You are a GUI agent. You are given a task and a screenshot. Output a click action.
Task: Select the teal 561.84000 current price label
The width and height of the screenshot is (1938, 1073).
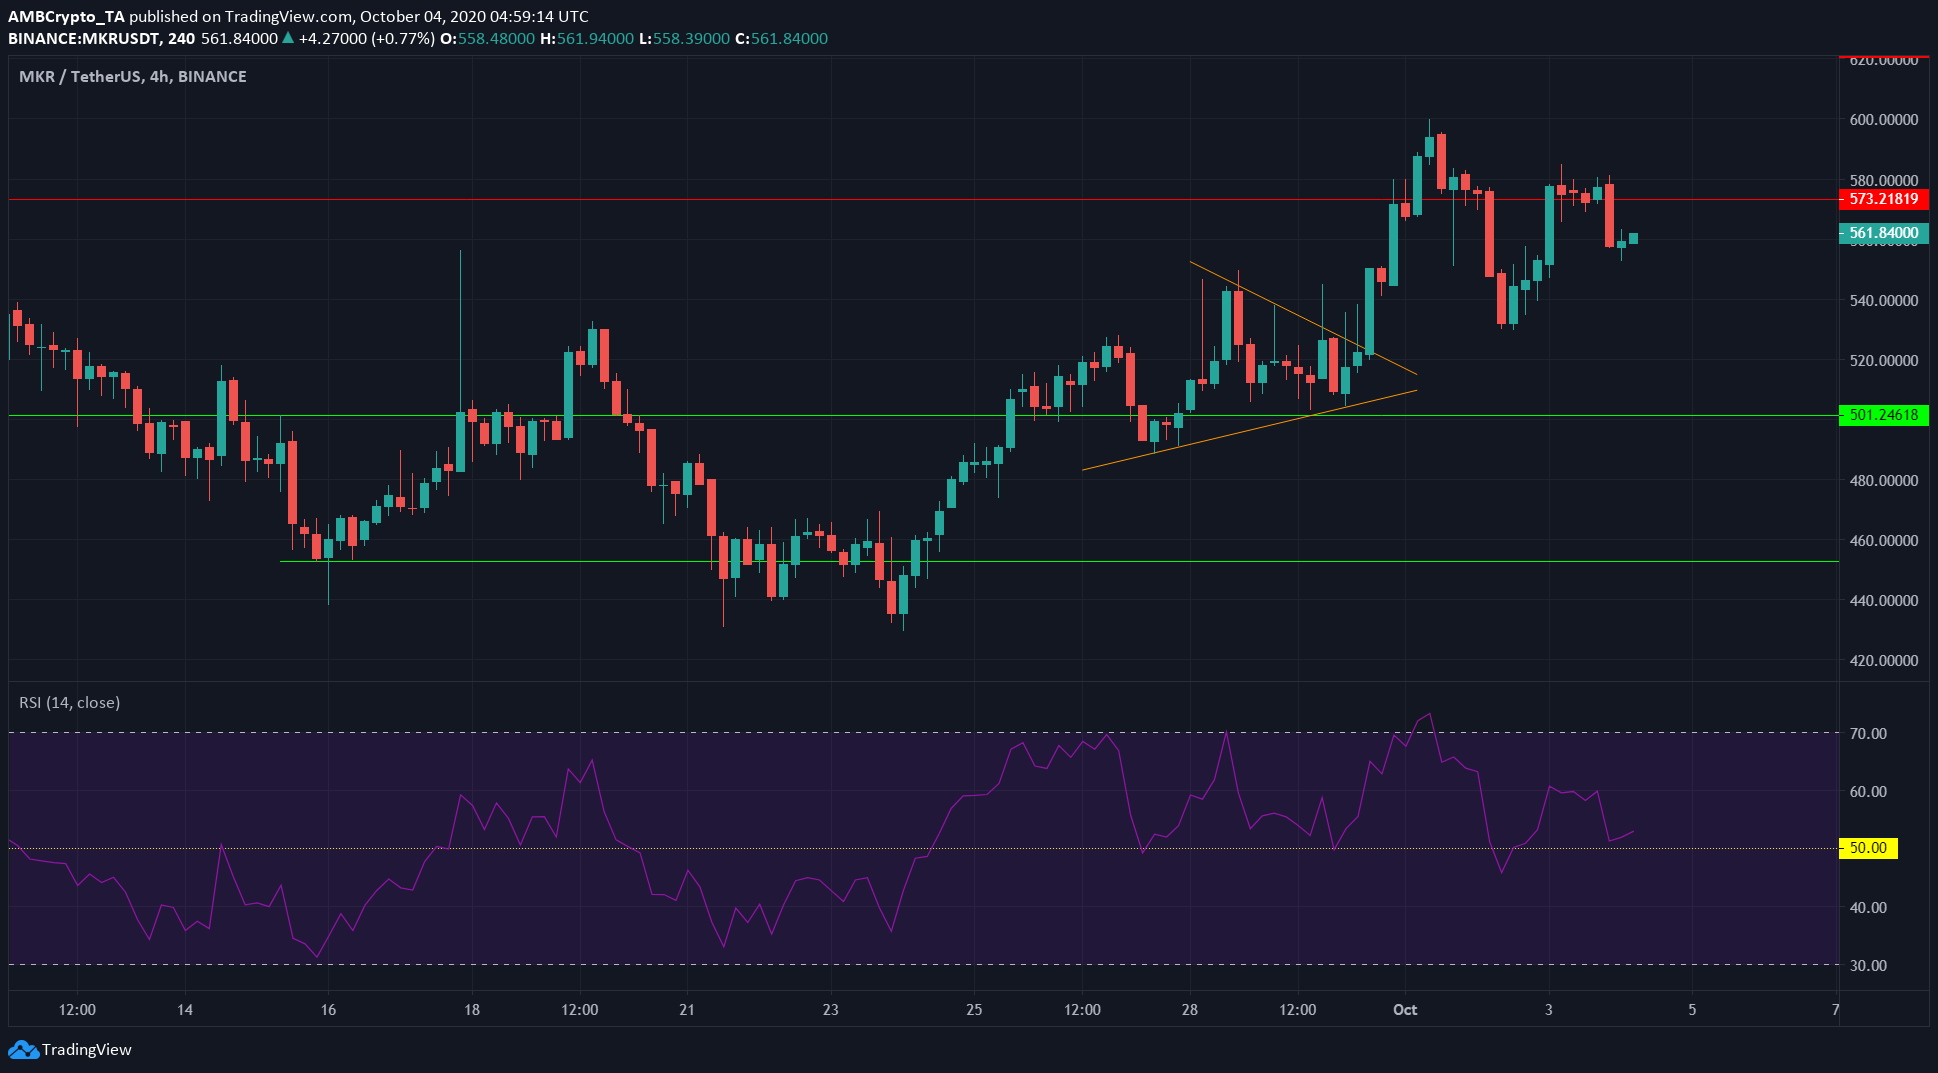1884,233
